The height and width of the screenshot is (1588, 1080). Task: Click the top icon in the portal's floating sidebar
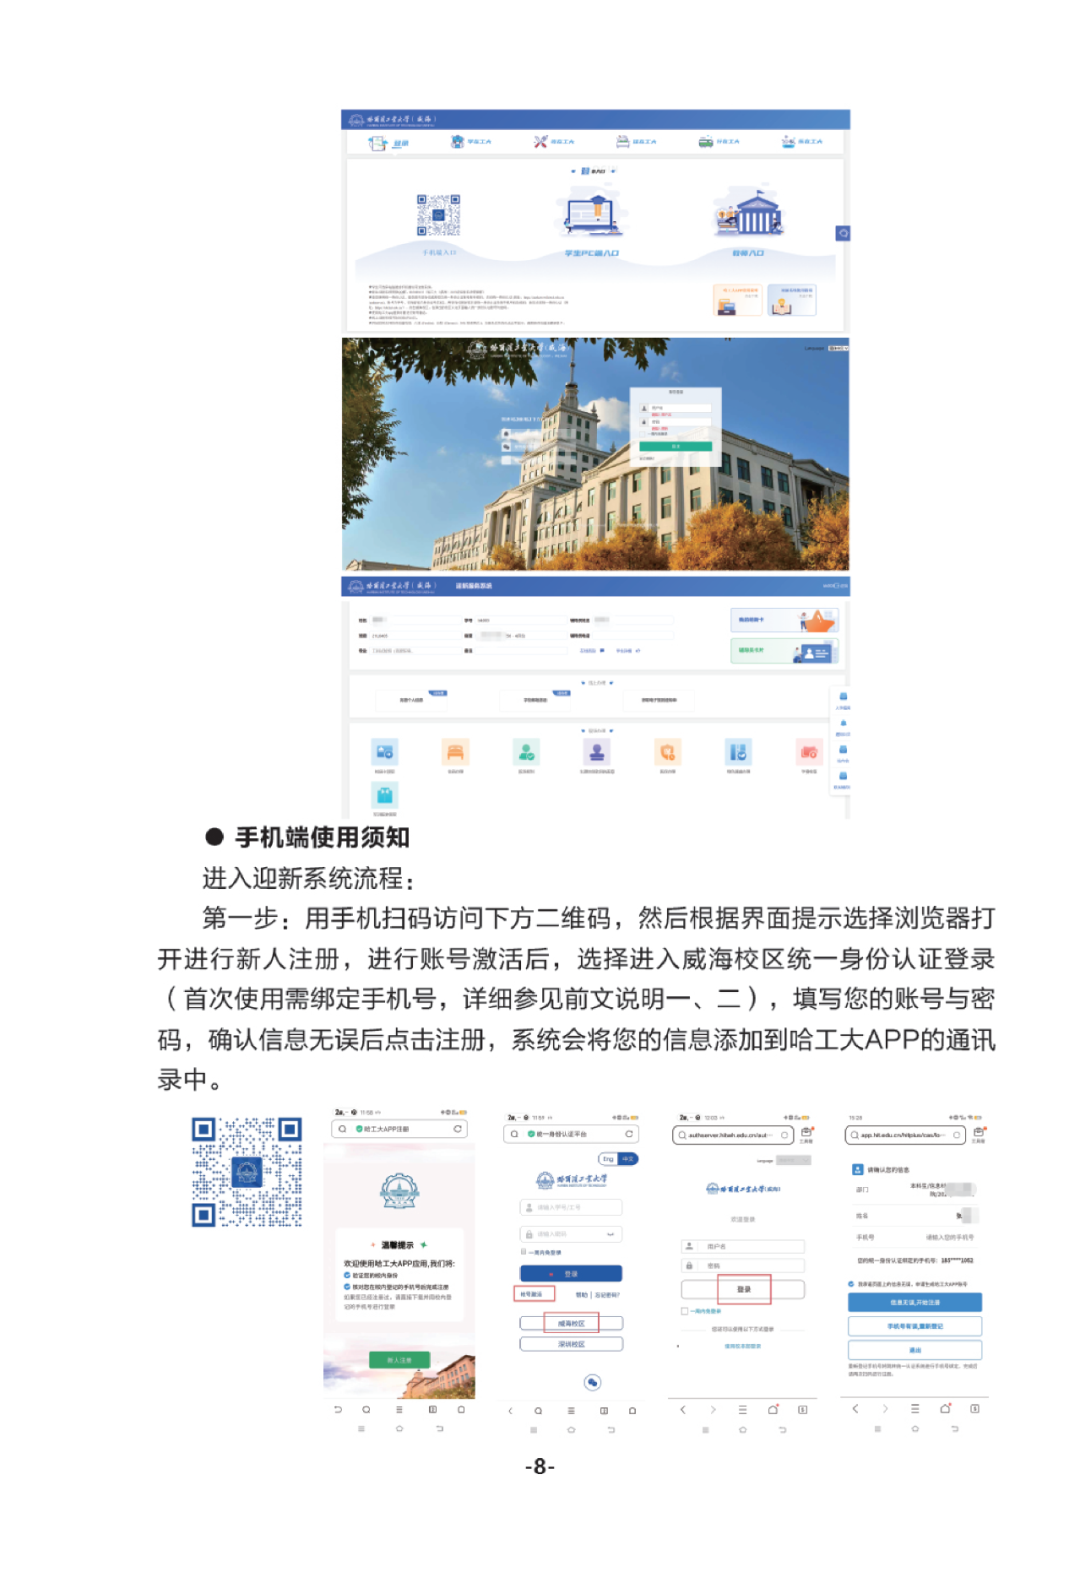coord(843,697)
